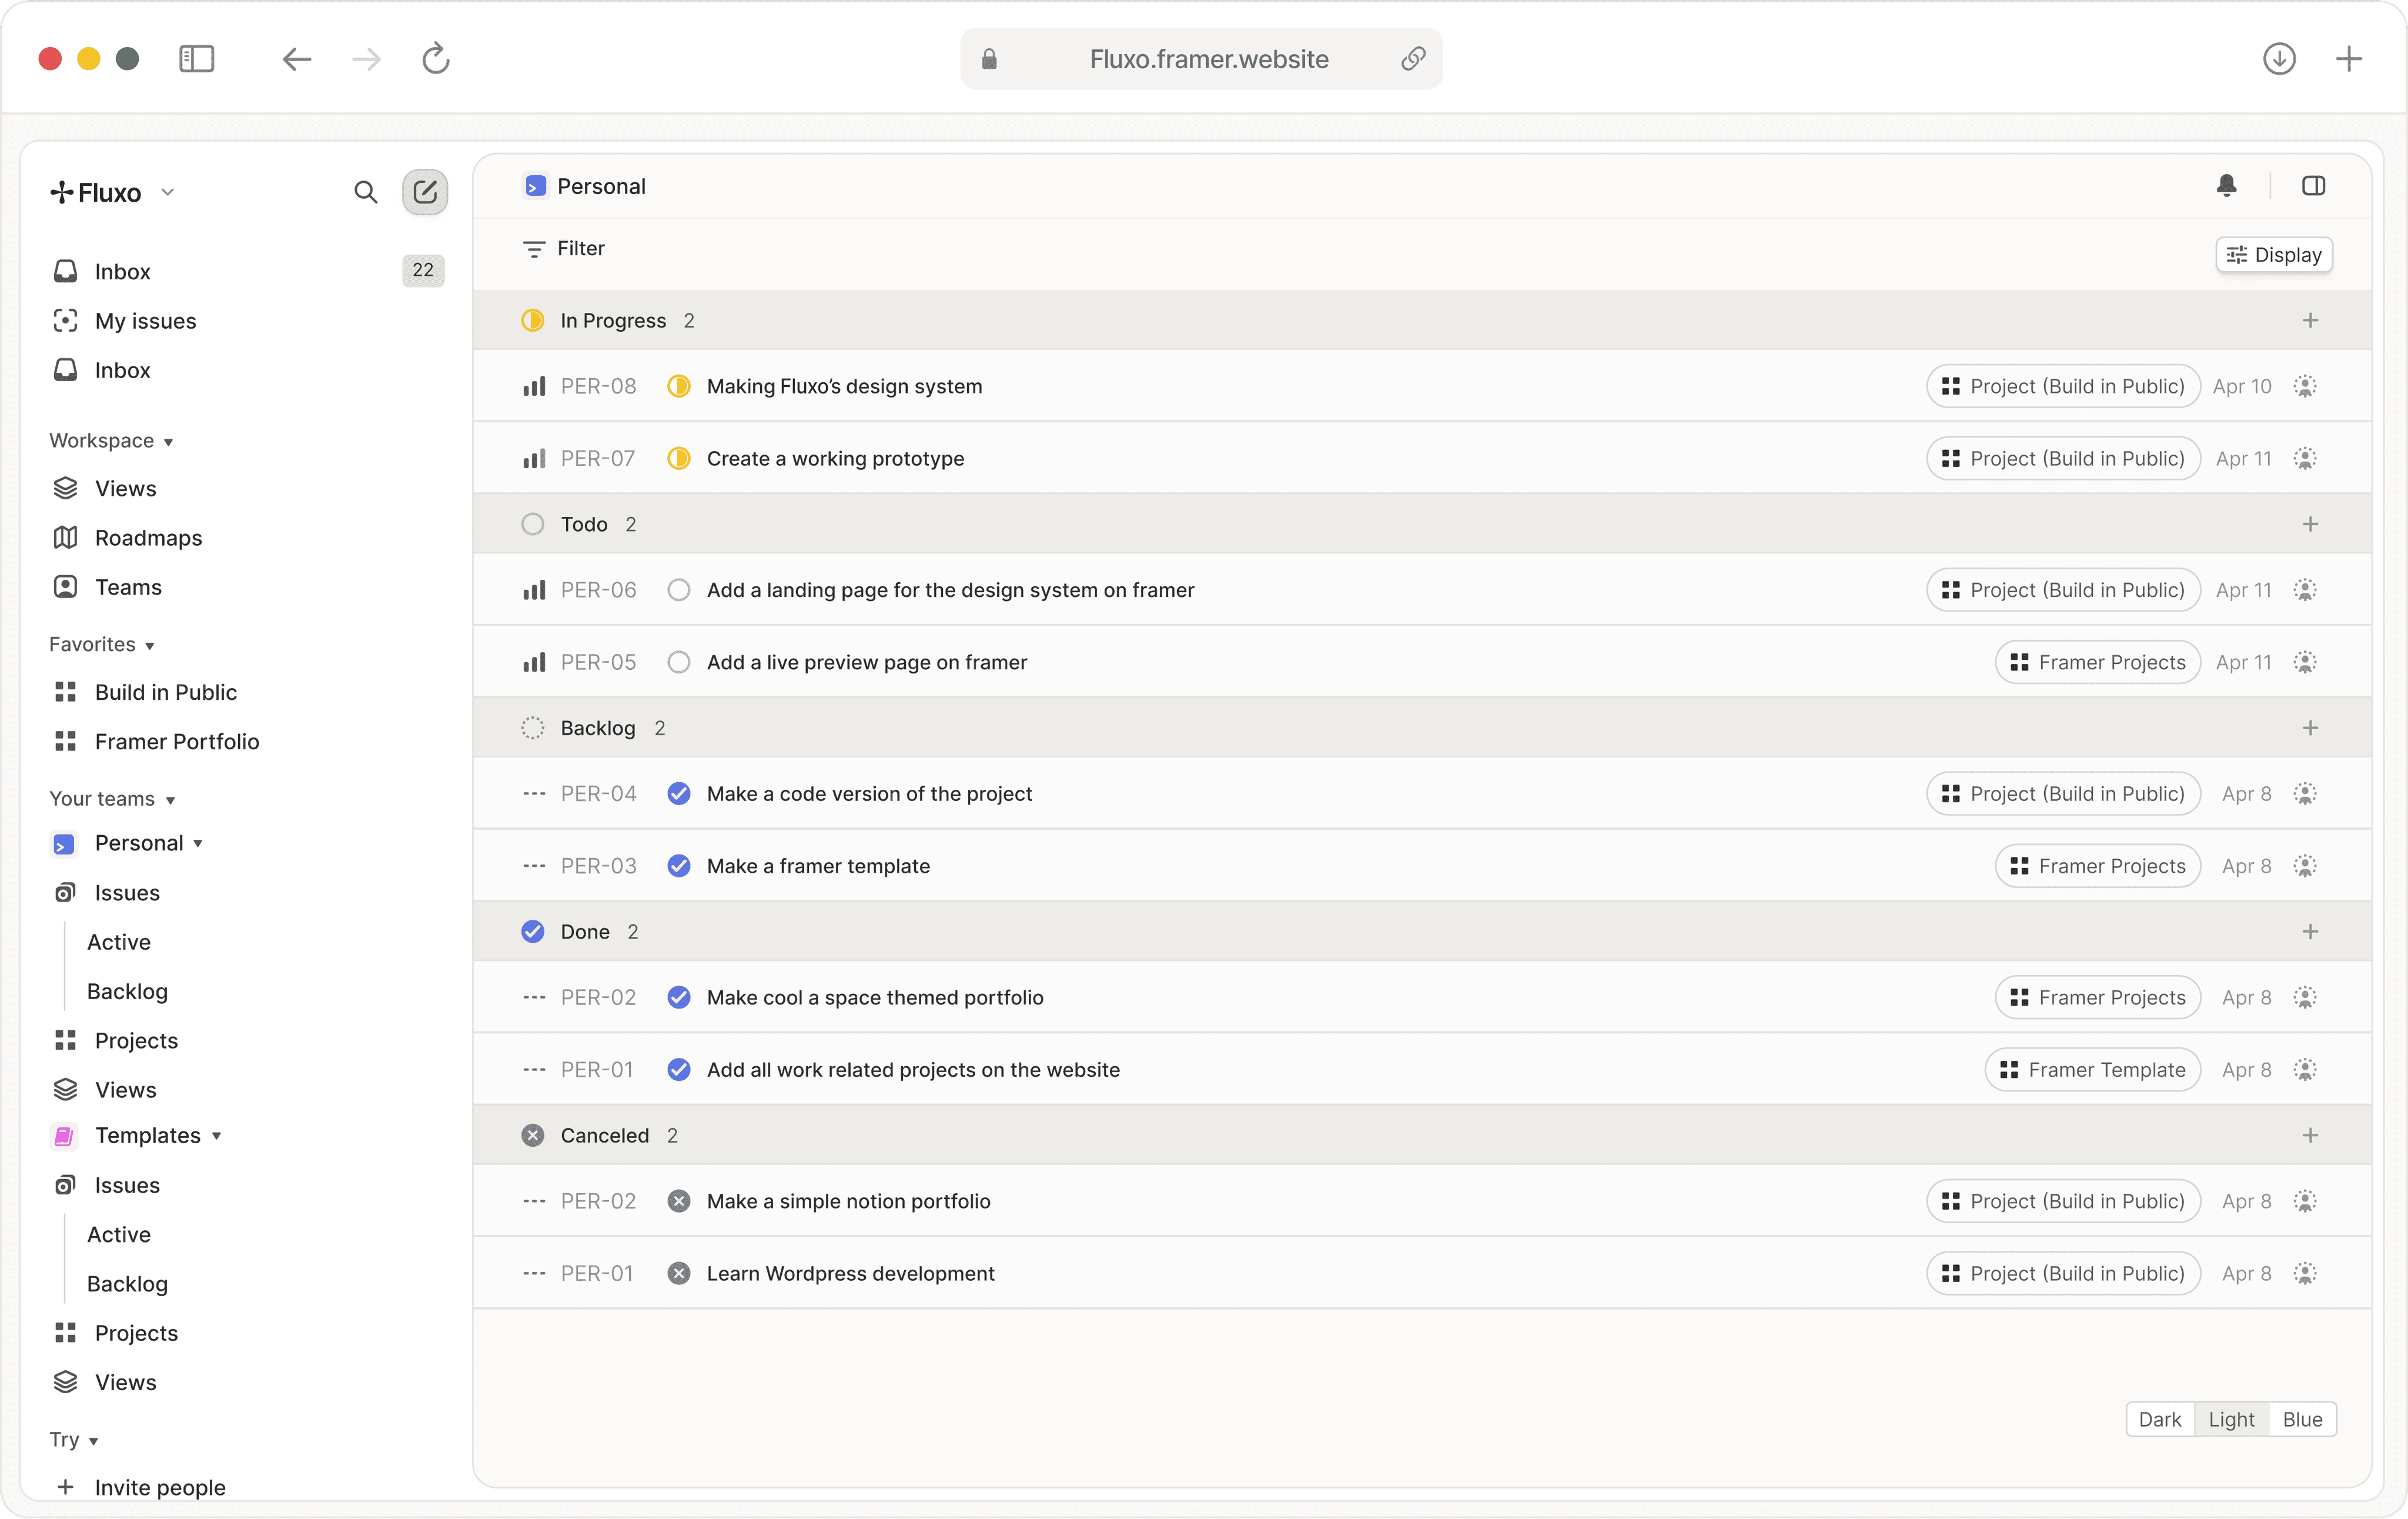Image resolution: width=2408 pixels, height=1519 pixels.
Task: Select My issues in the sidebar
Action: click(x=145, y=320)
